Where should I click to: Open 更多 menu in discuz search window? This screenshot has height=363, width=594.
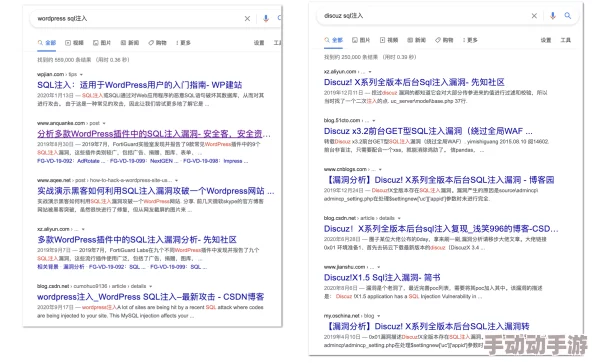coord(470,40)
